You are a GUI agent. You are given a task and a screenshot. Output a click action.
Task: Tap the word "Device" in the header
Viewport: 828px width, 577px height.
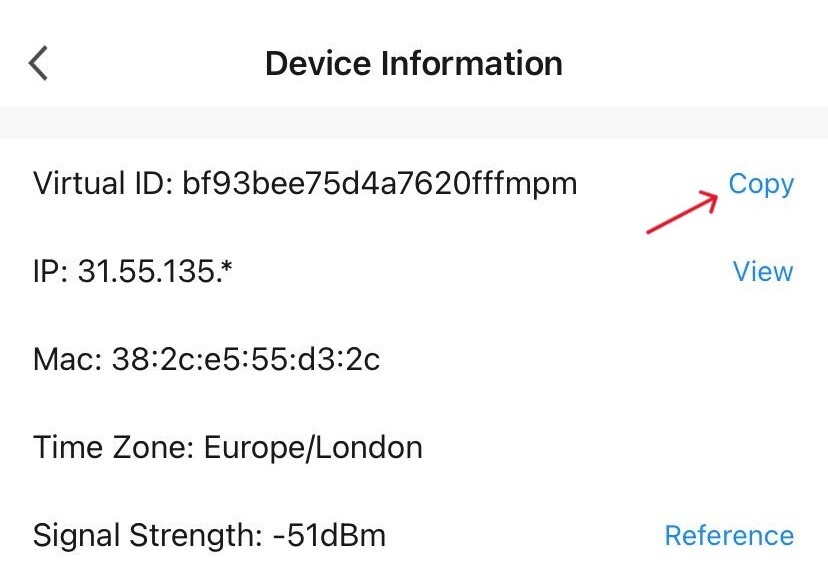(x=318, y=63)
